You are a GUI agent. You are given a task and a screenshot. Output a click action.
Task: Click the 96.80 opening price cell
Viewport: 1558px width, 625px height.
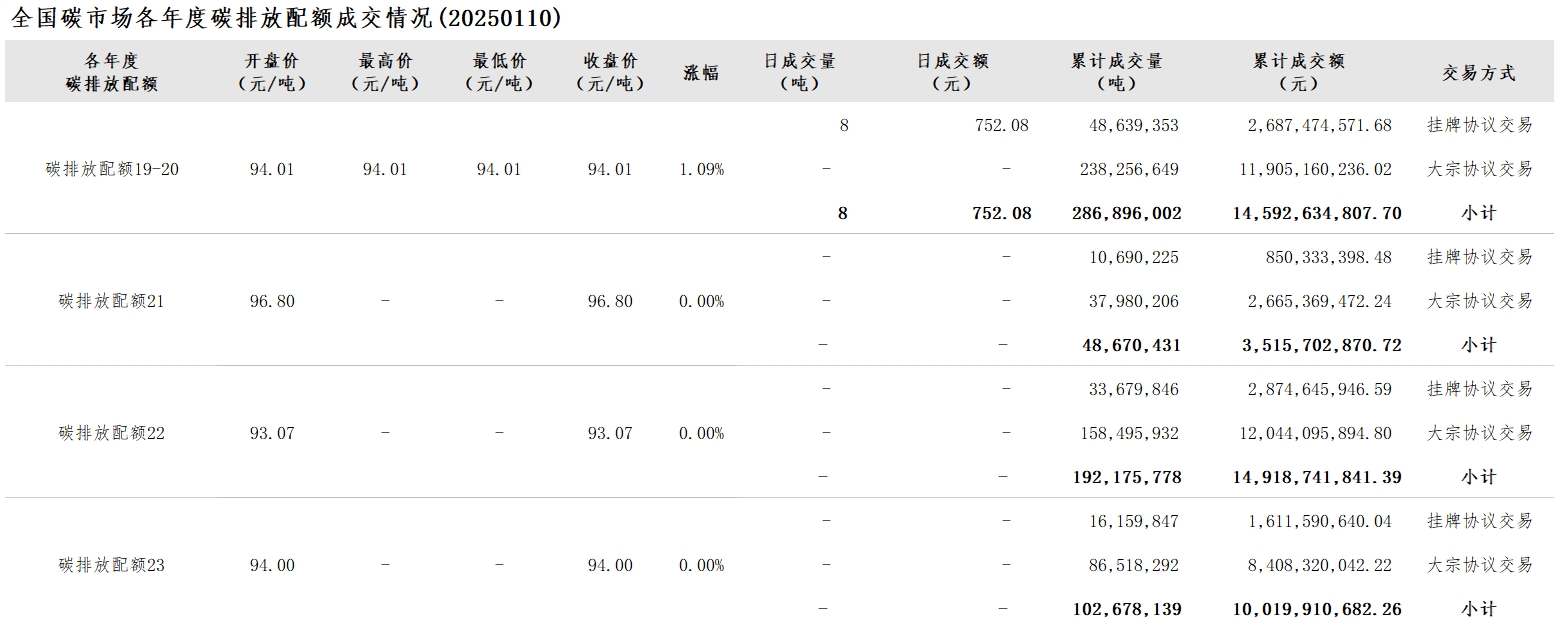click(x=272, y=301)
